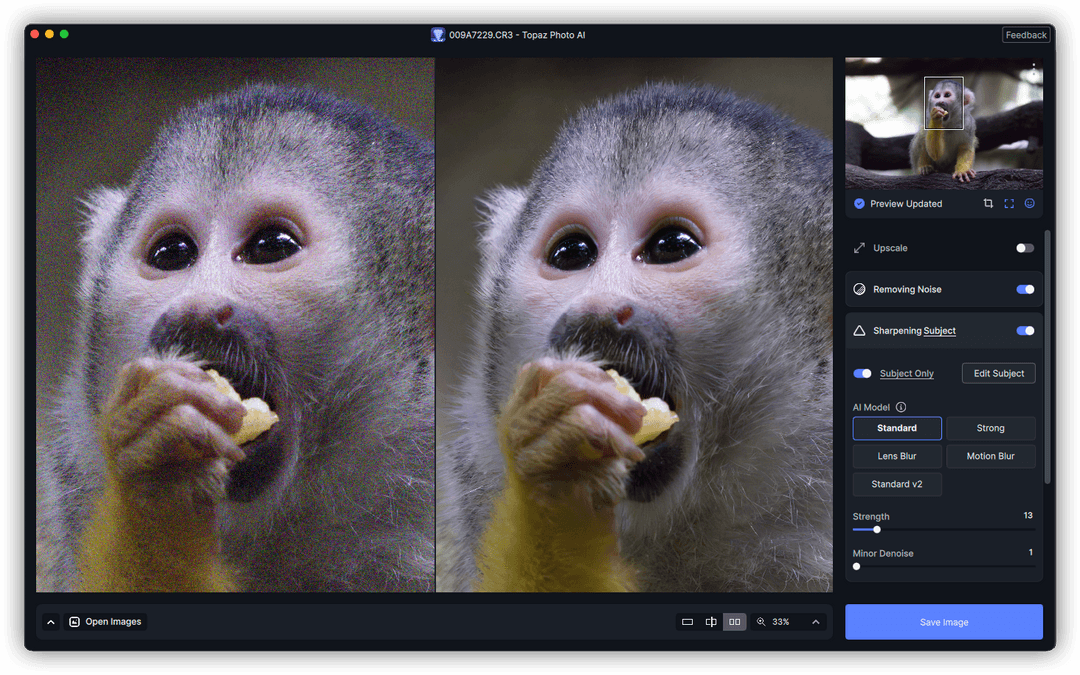
Task: Select the side-by-side view mode
Action: 734,621
